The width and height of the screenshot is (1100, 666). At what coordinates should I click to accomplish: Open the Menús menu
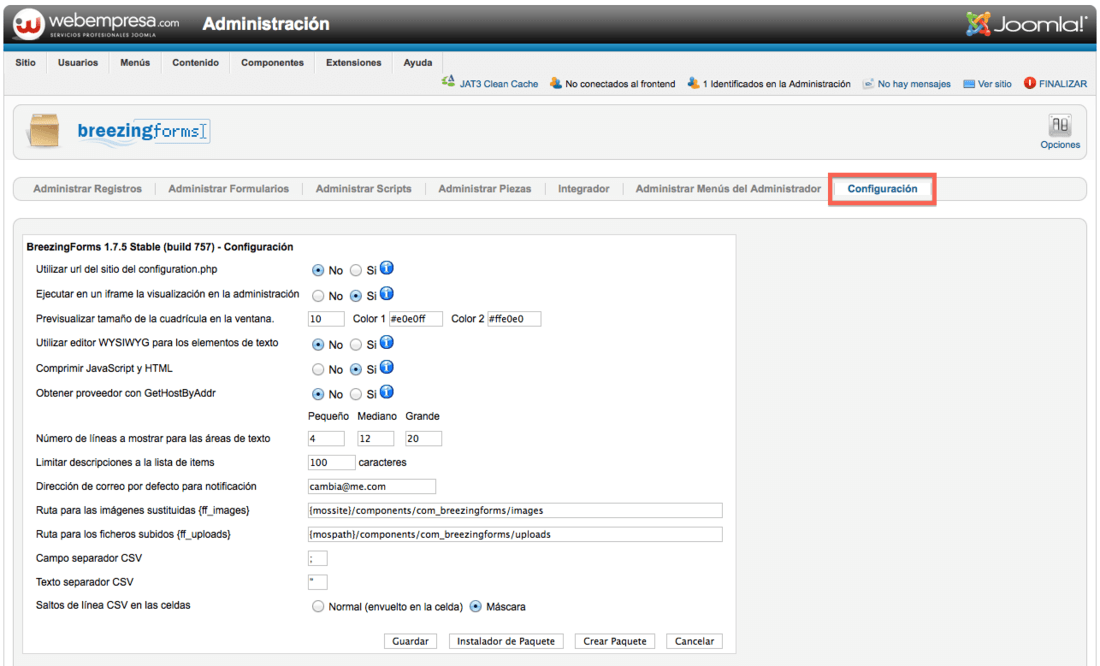[135, 62]
